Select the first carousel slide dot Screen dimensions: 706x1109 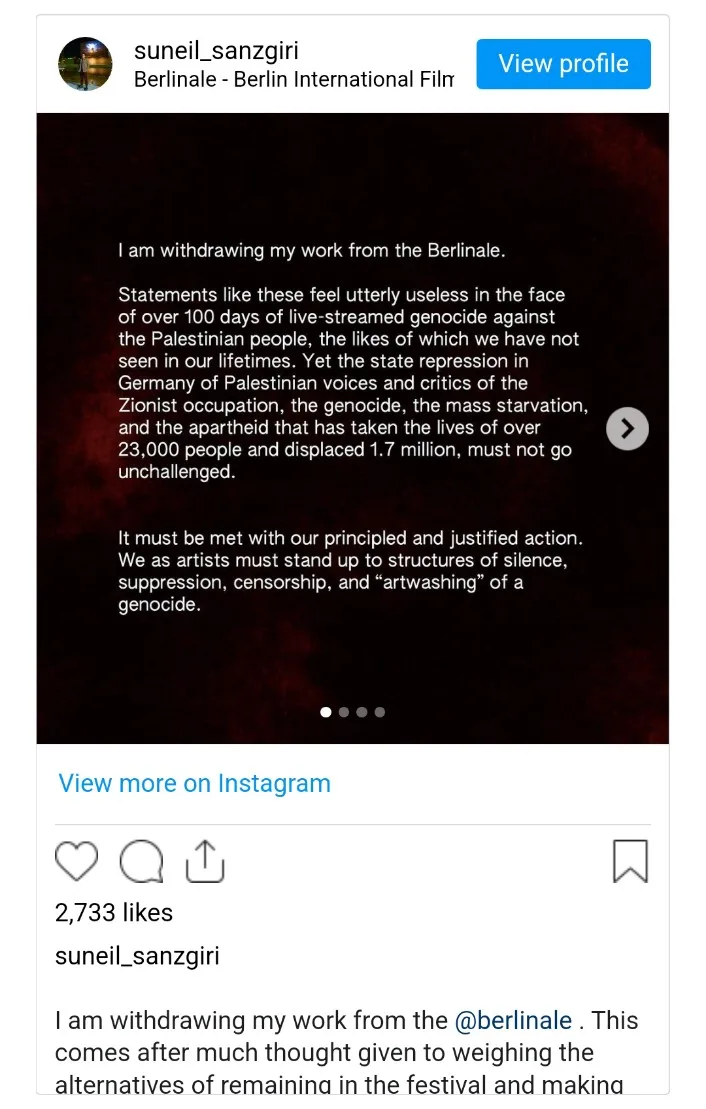pos(326,712)
